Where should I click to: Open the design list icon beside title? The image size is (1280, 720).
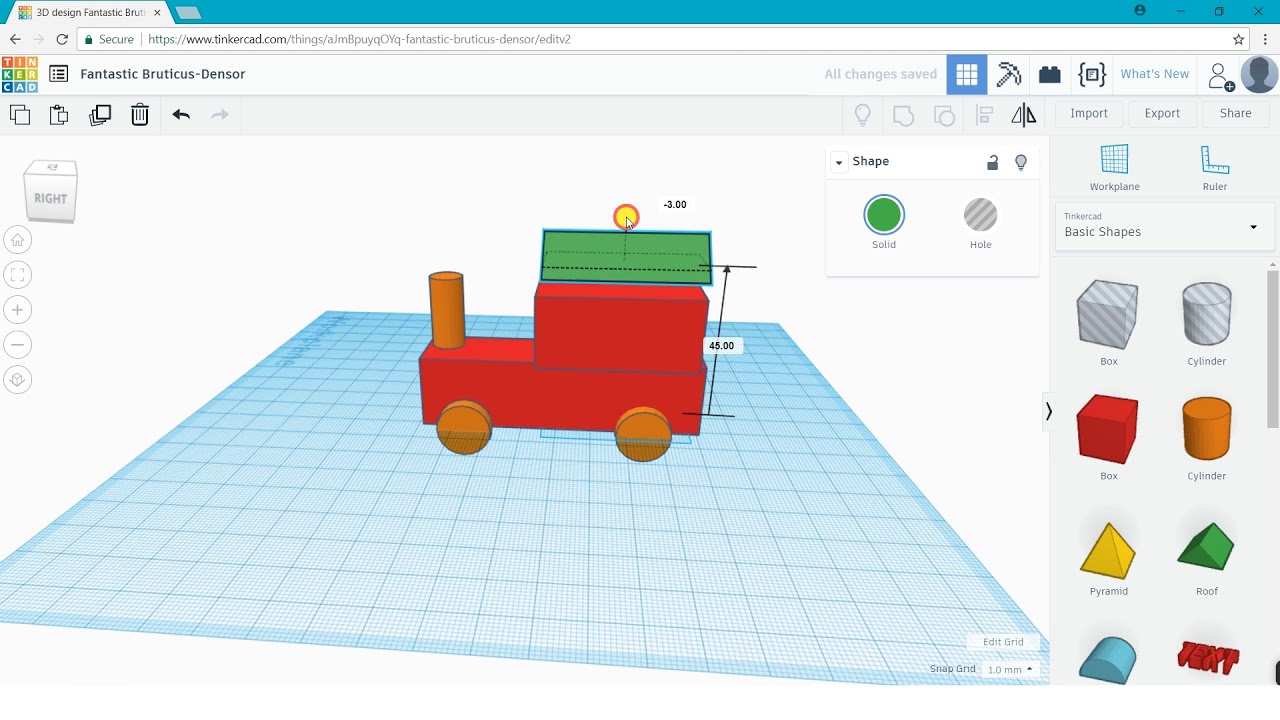[x=59, y=74]
